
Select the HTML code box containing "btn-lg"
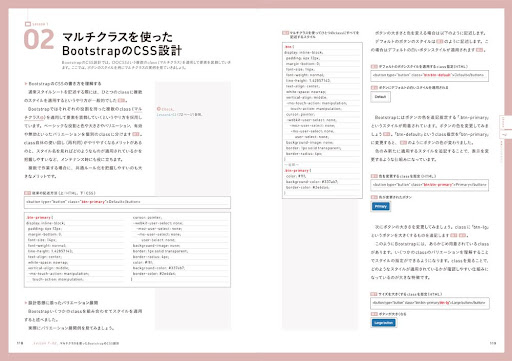click(430, 303)
